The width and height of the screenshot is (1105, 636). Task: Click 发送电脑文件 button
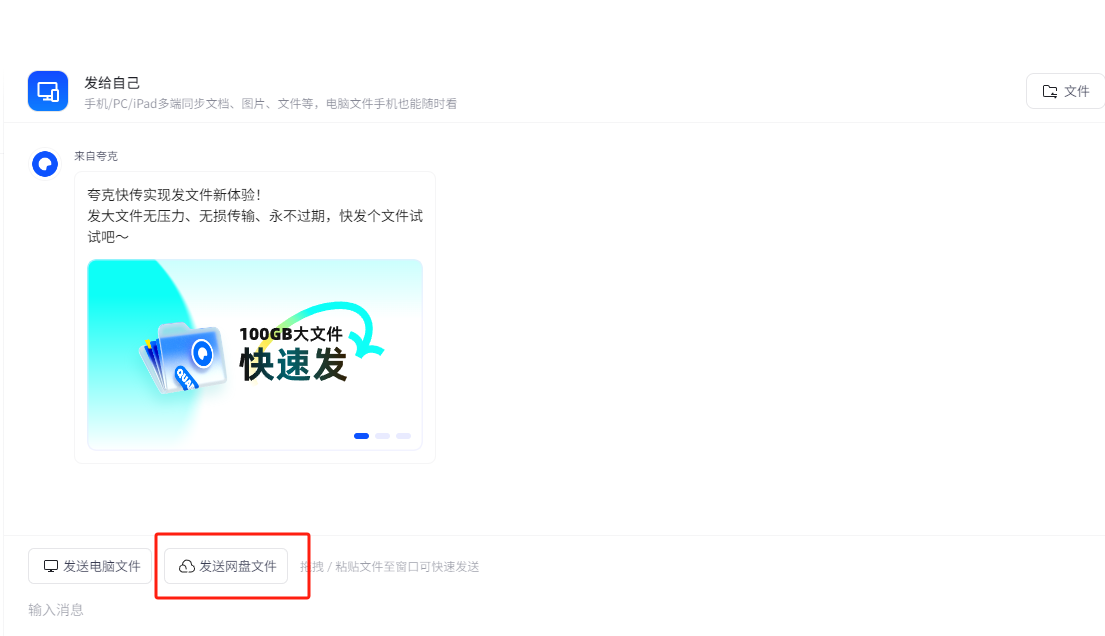(x=90, y=566)
